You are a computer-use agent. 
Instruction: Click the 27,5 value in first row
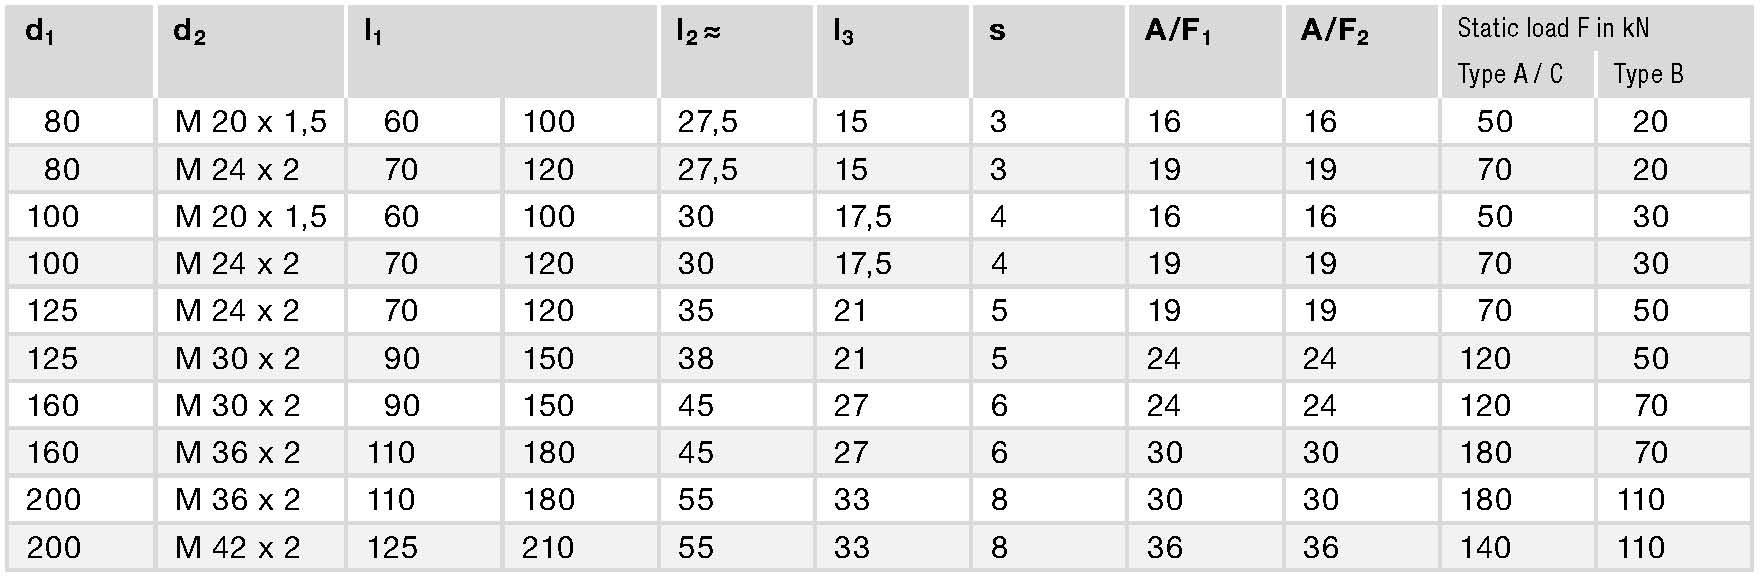pyautogui.click(x=707, y=122)
